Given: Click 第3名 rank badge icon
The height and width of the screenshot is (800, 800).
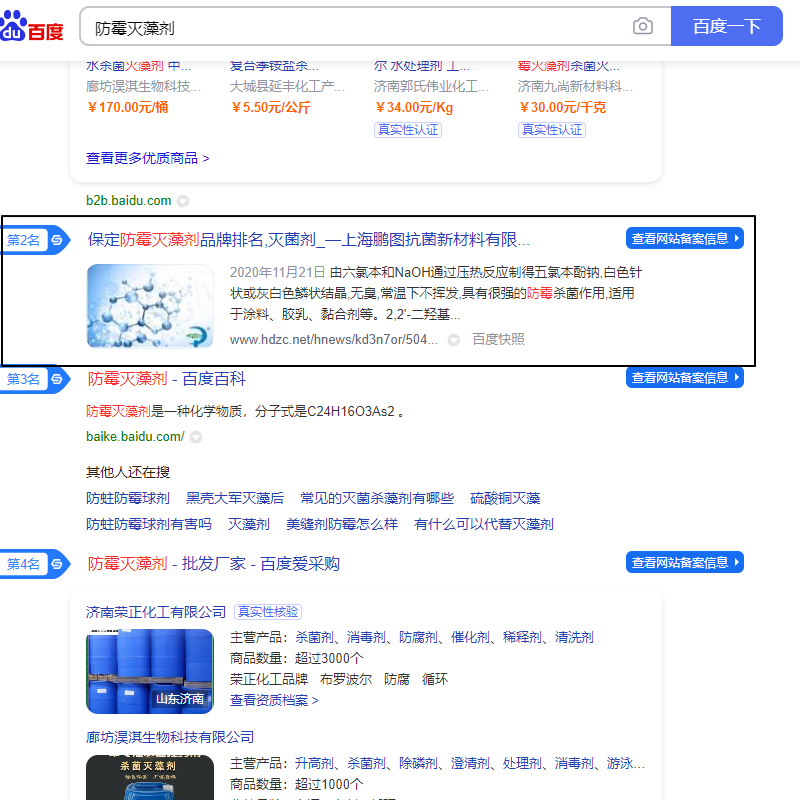Looking at the screenshot, I should point(35,379).
